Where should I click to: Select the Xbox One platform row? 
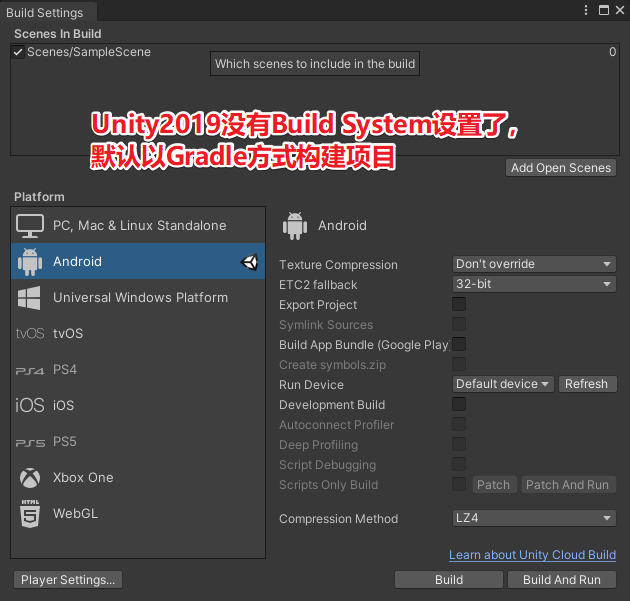click(x=138, y=477)
